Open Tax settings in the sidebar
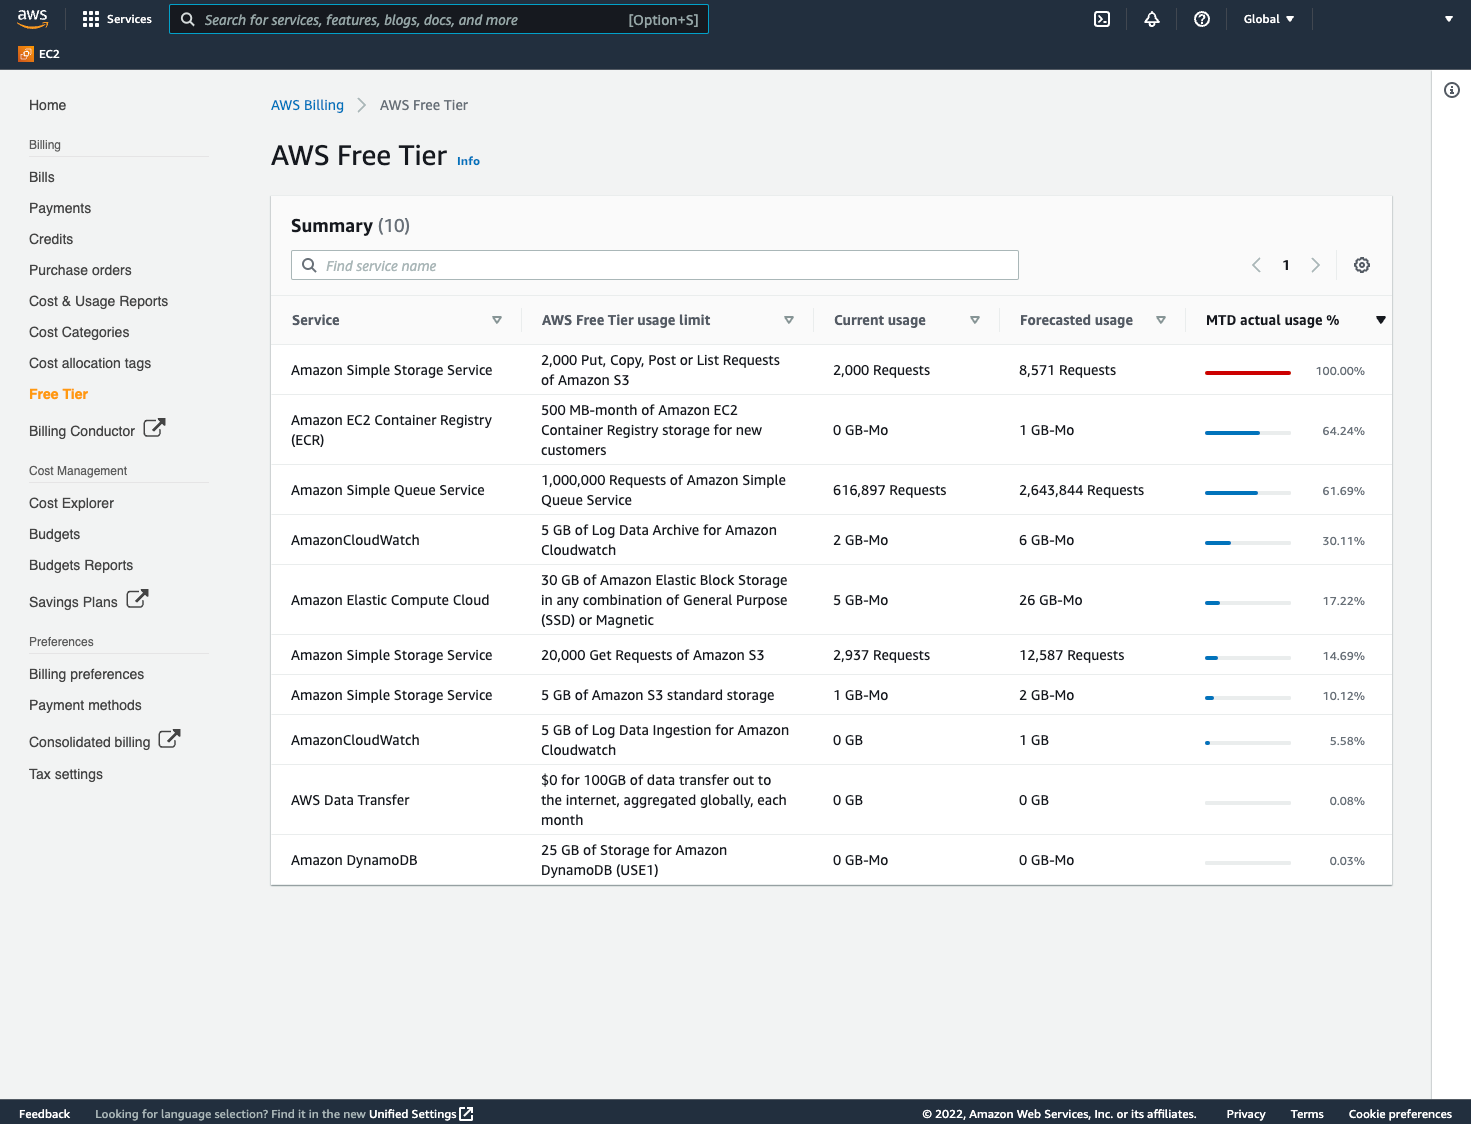This screenshot has width=1471, height=1124. 66,774
